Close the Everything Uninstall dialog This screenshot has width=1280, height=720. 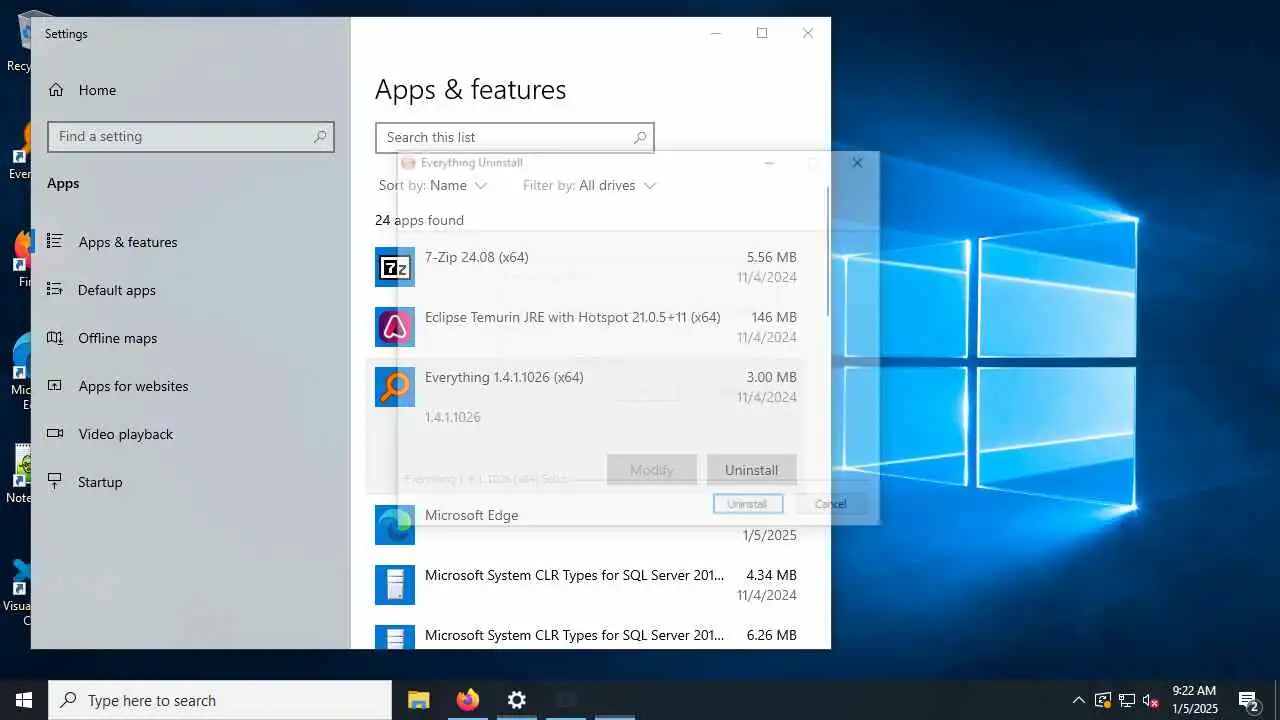click(x=857, y=163)
